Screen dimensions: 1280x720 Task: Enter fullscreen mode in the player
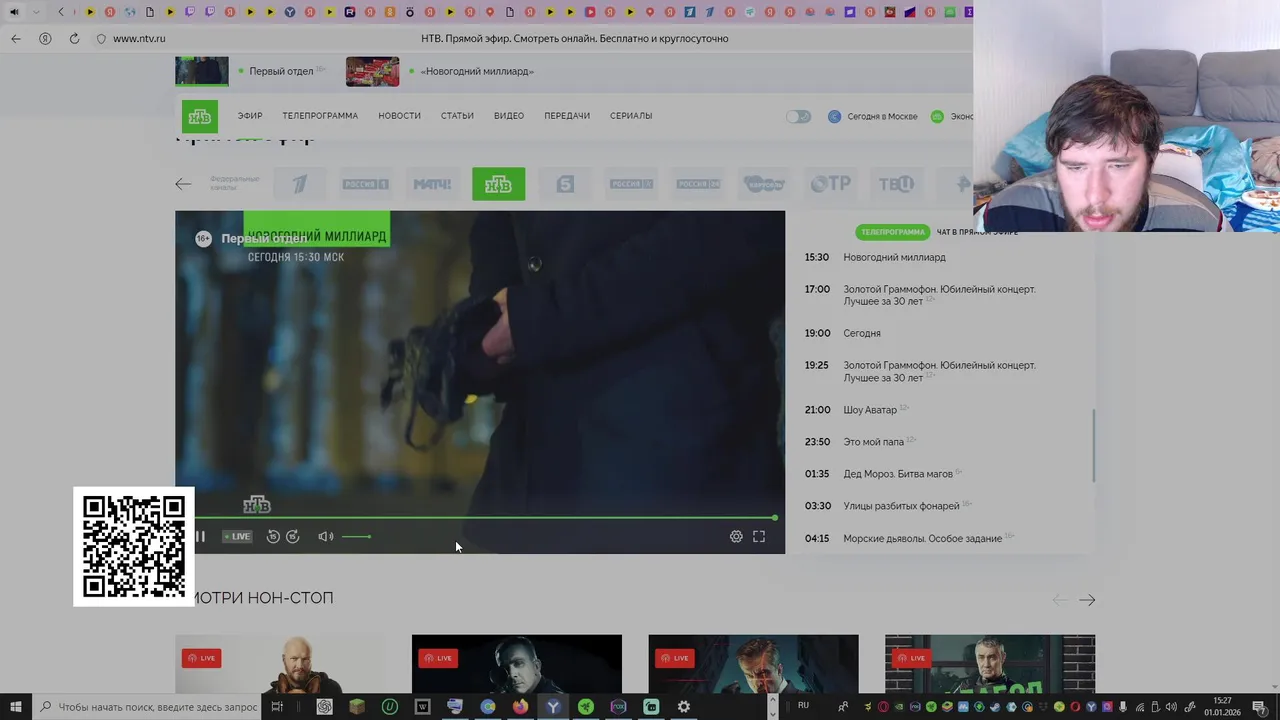(759, 537)
